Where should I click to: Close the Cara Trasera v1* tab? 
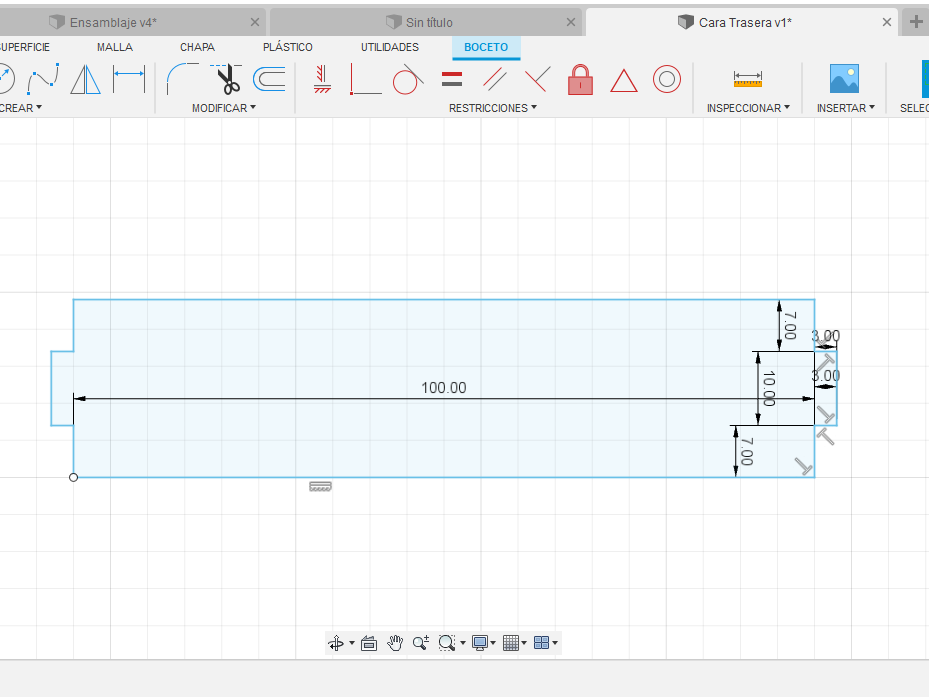tap(887, 23)
